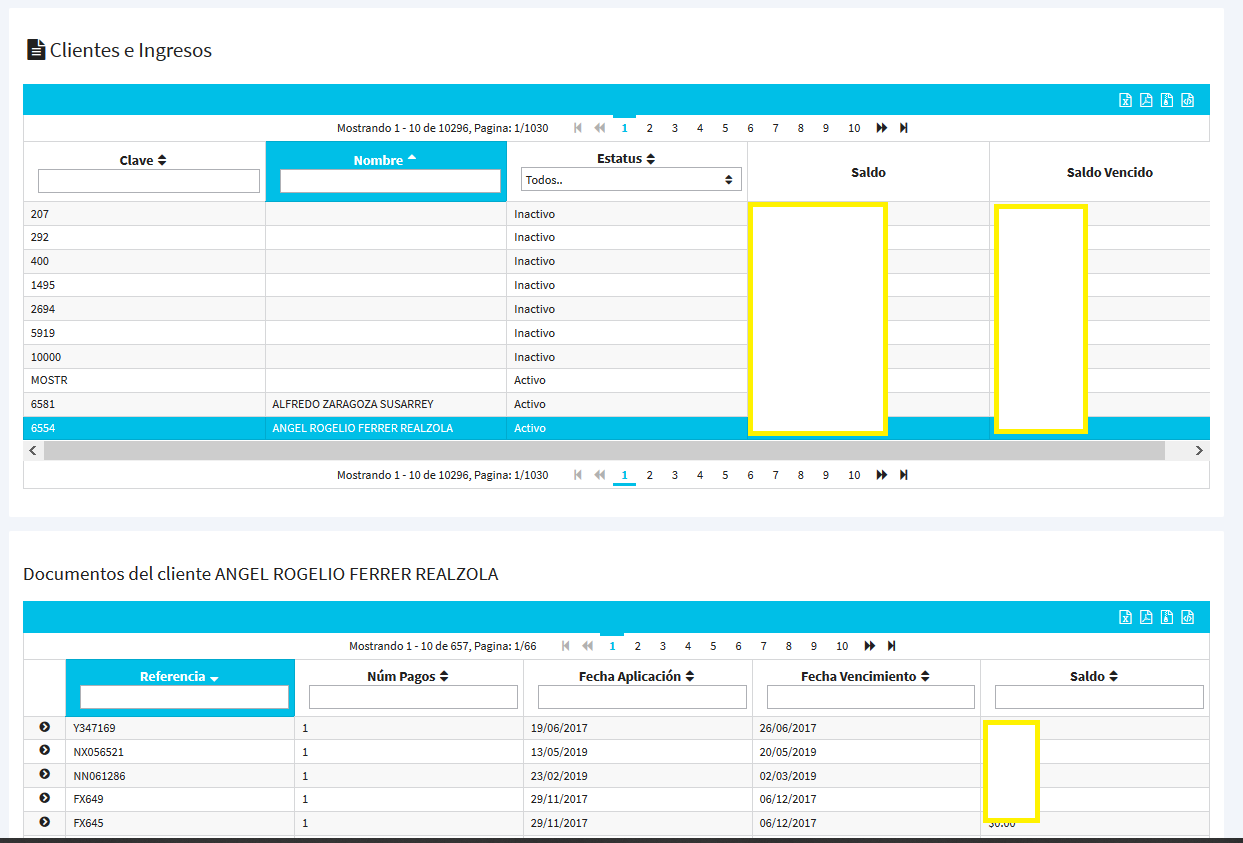This screenshot has width=1243, height=843.
Task: Download clients table as ZIP file
Action: pyautogui.click(x=1167, y=100)
